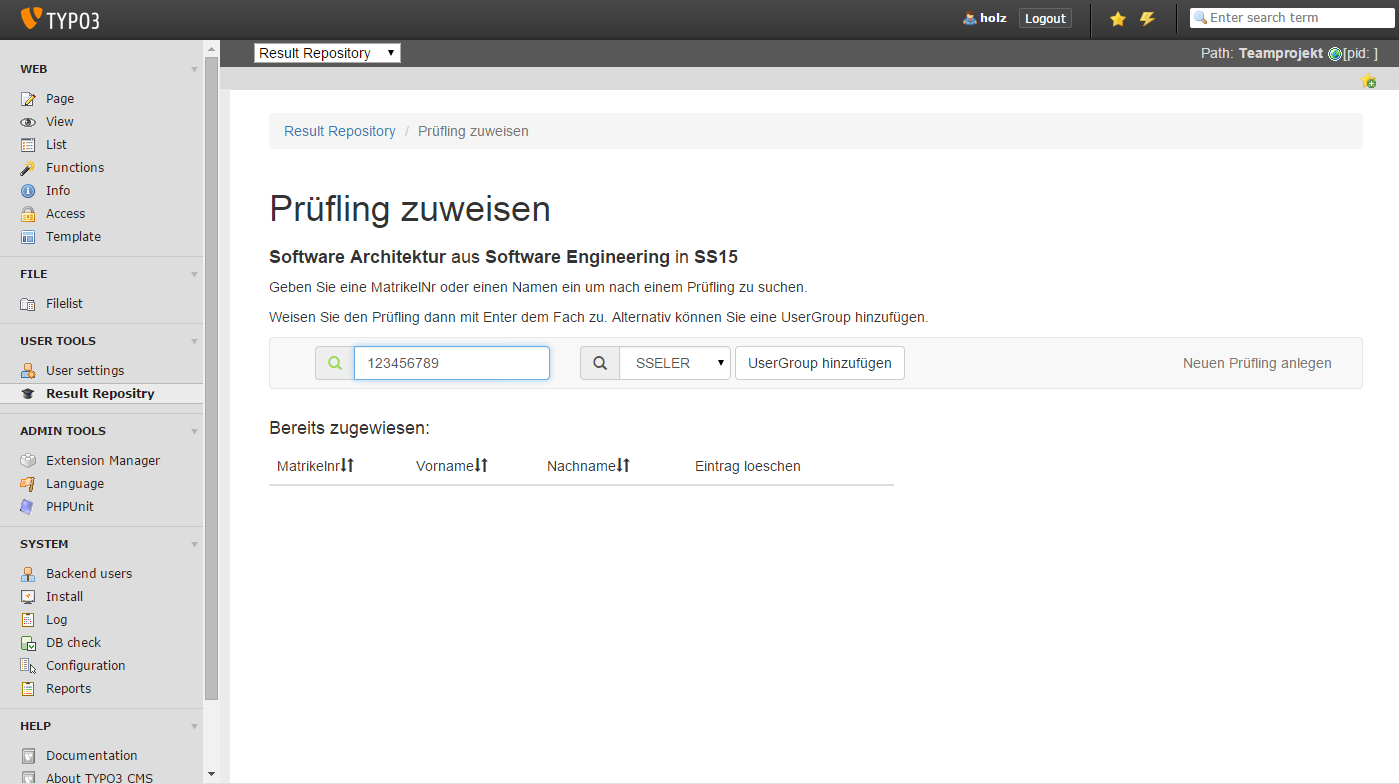This screenshot has width=1399, height=784.
Task: Click the lightning bolt clear cache icon
Action: pyautogui.click(x=1147, y=19)
